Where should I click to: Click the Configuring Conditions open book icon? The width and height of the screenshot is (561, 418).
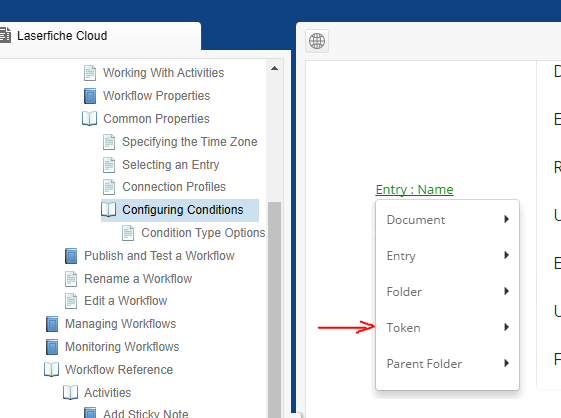[108, 210]
